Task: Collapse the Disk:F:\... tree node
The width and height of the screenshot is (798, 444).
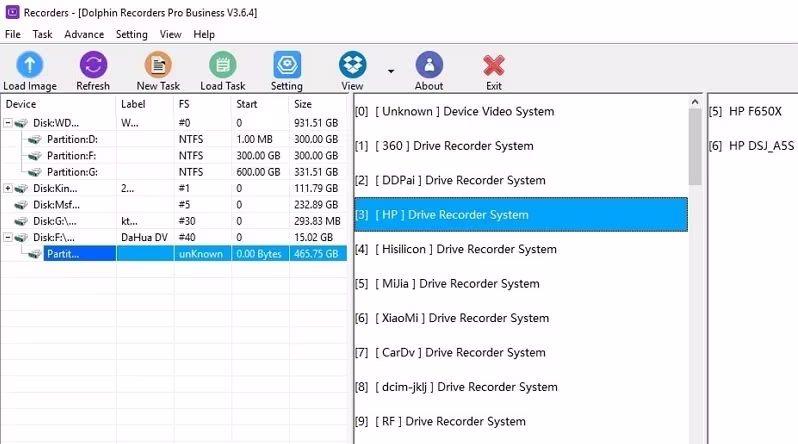Action: (x=8, y=237)
